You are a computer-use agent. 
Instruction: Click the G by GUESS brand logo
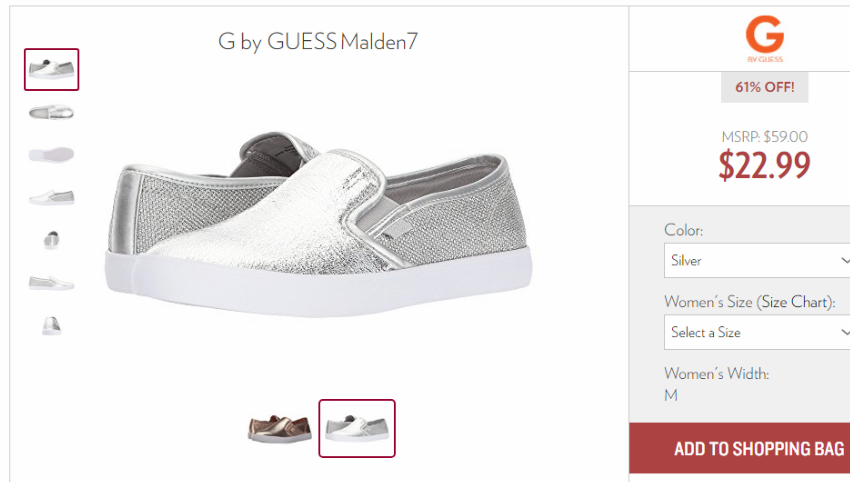tap(764, 39)
